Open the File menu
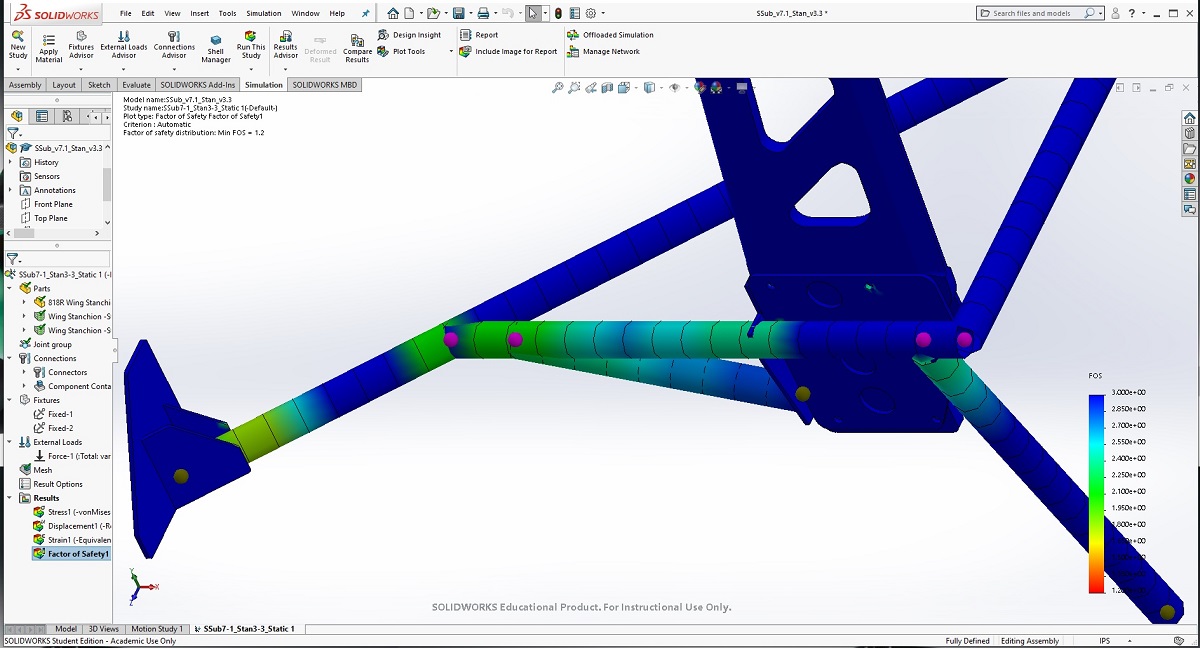 pos(125,14)
